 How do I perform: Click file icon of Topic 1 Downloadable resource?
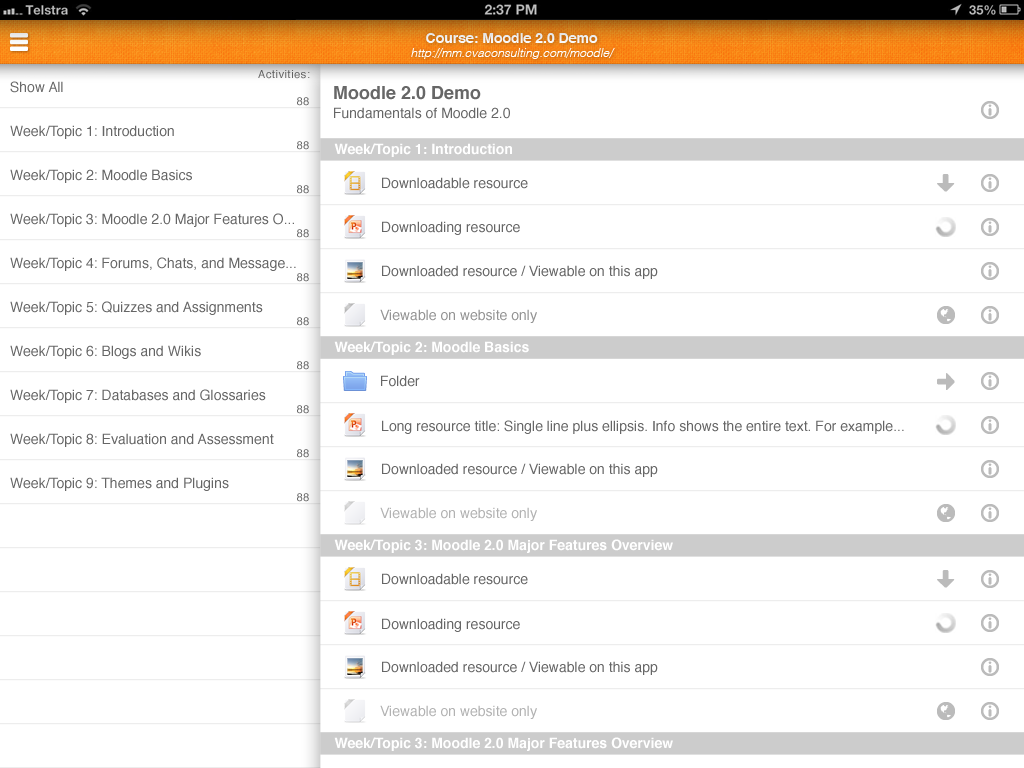coord(355,183)
